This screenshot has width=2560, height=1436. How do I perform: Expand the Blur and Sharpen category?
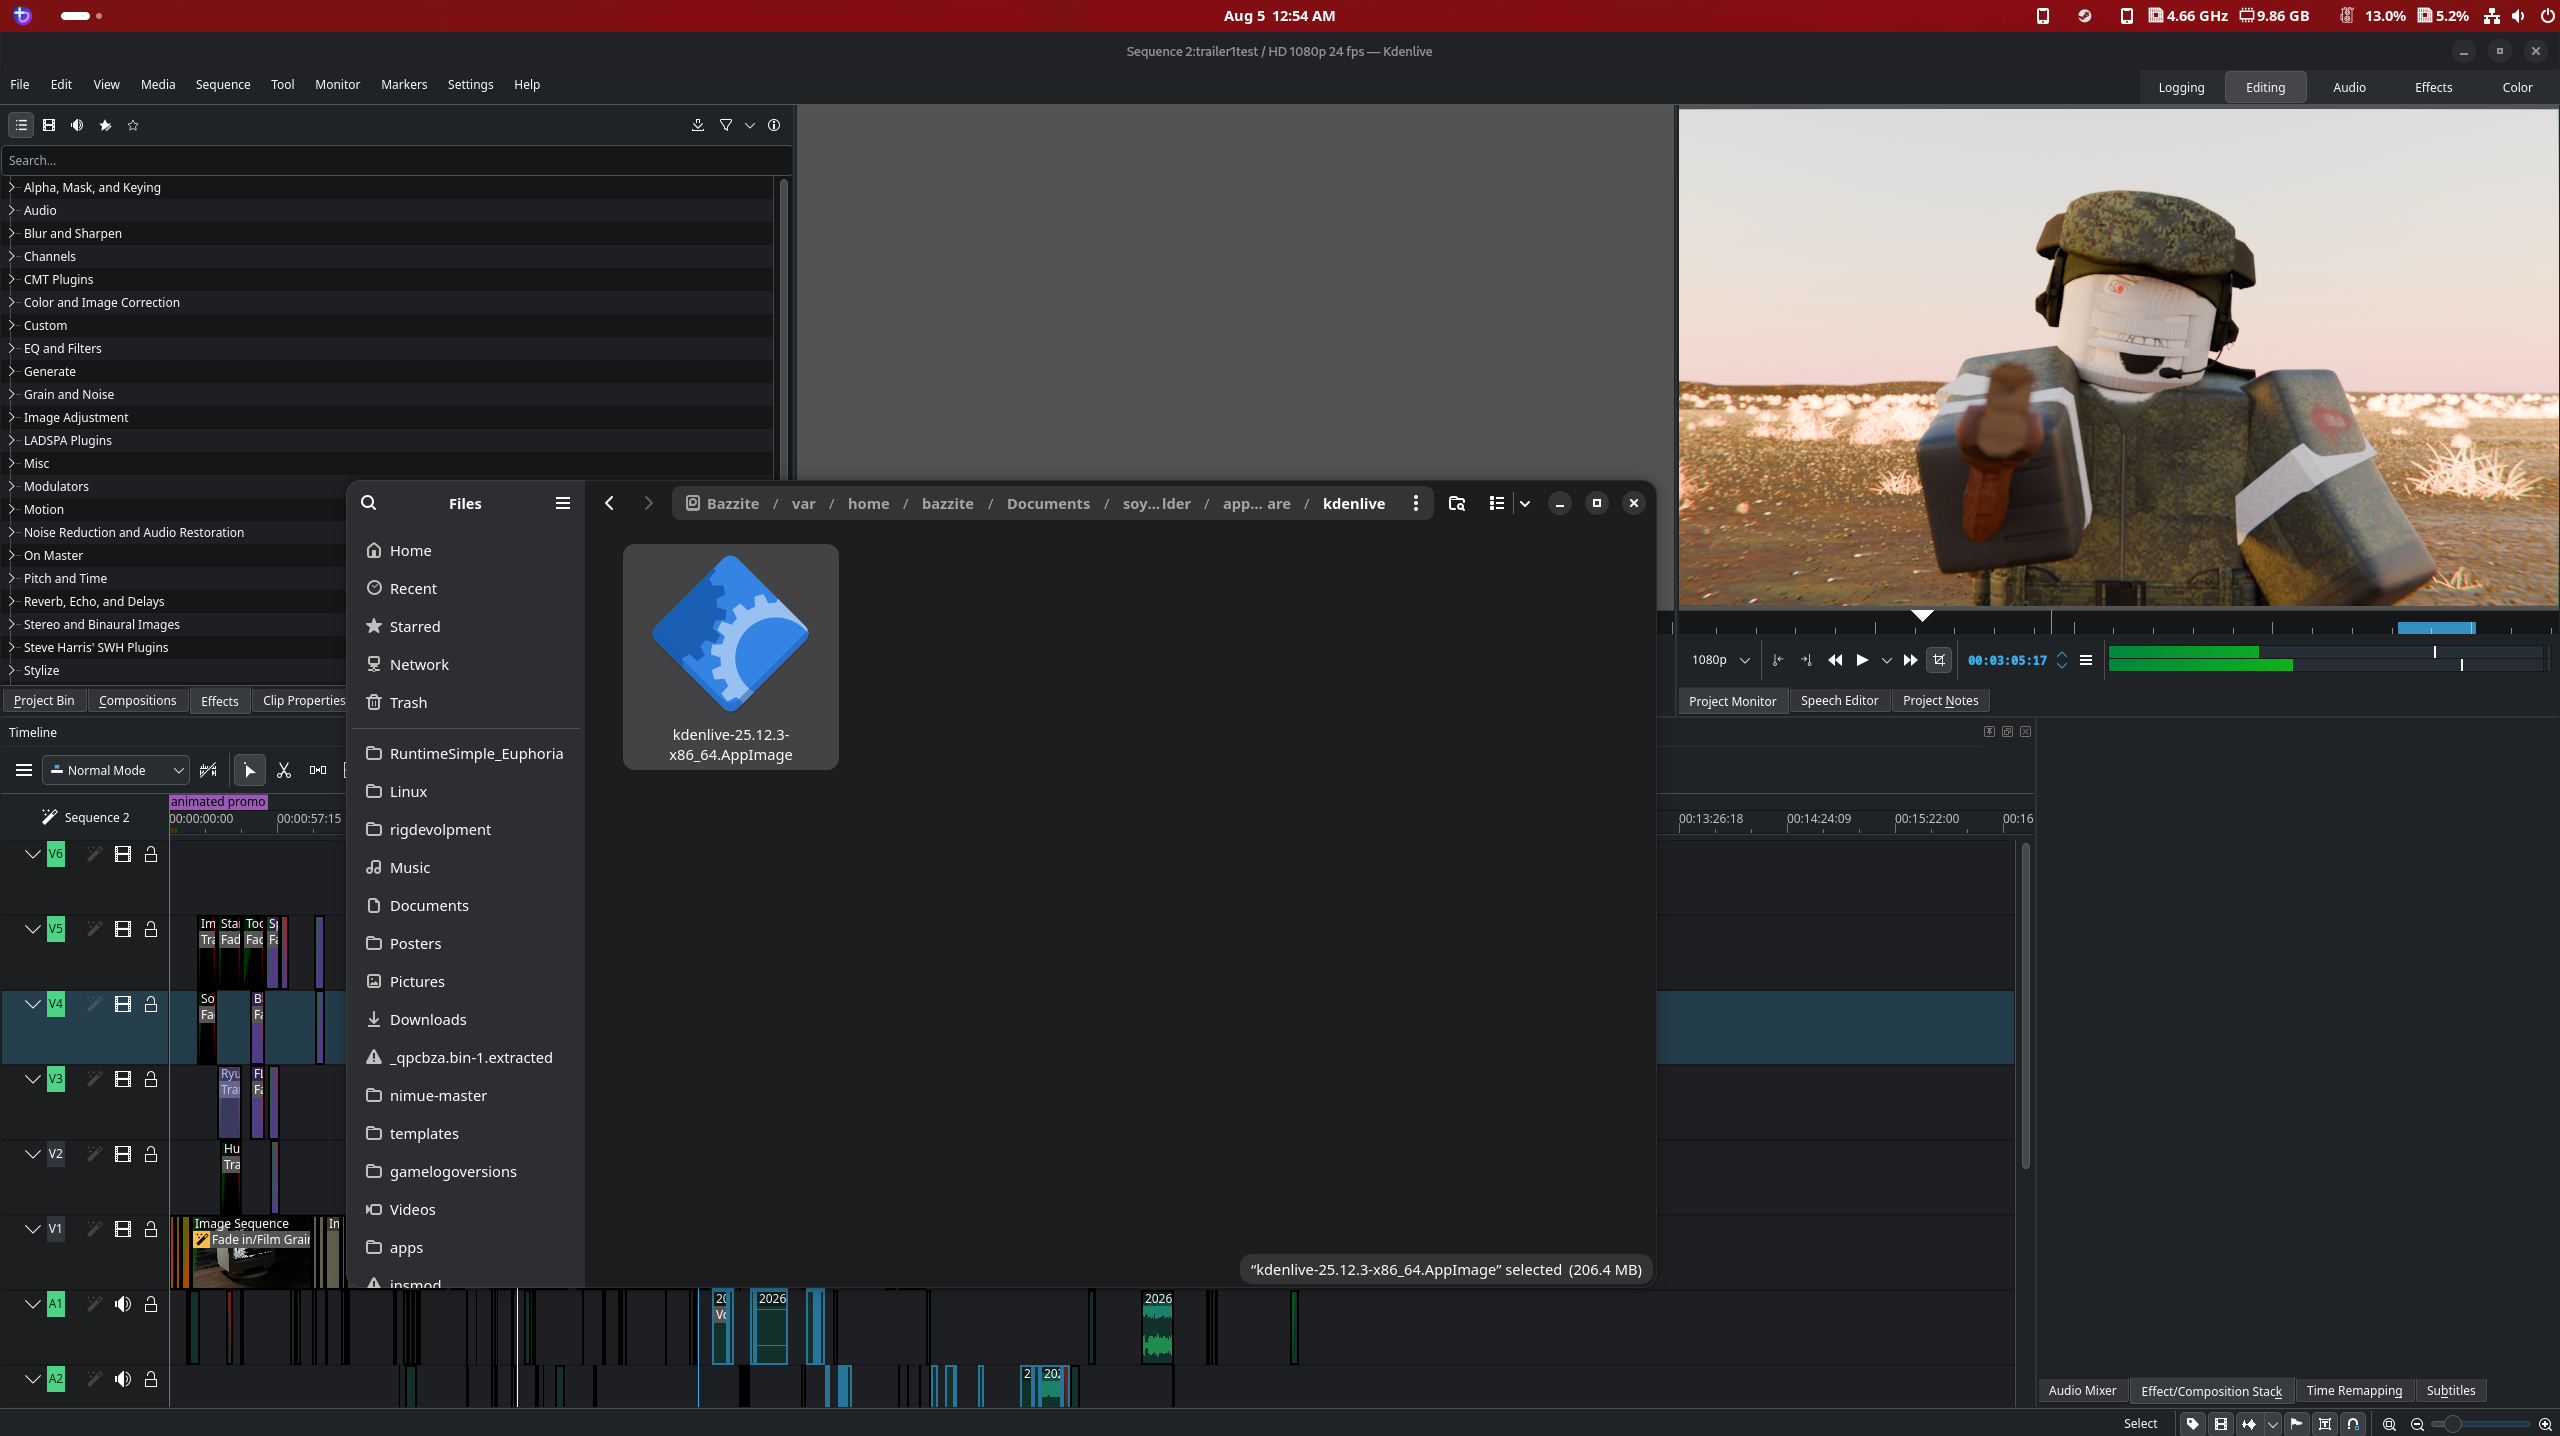pos(12,233)
